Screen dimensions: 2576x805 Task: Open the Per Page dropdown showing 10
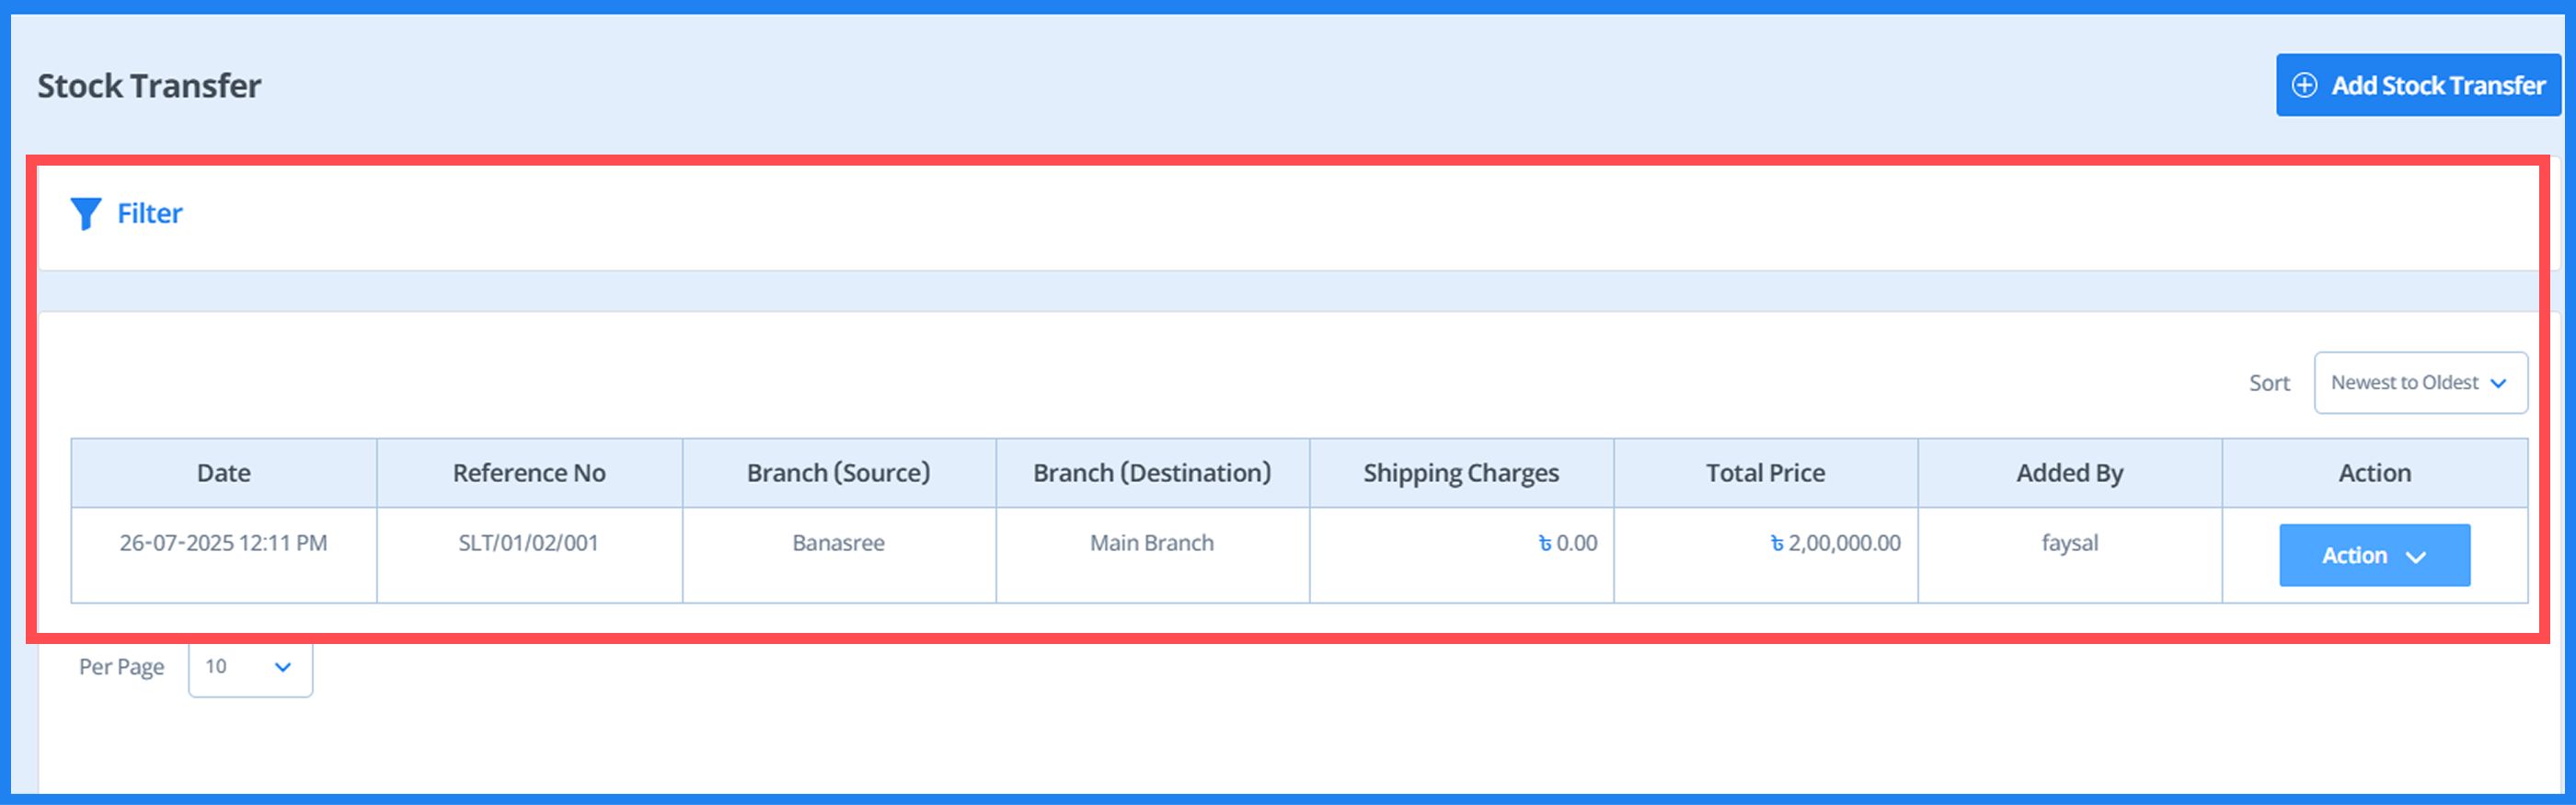pyautogui.click(x=250, y=667)
